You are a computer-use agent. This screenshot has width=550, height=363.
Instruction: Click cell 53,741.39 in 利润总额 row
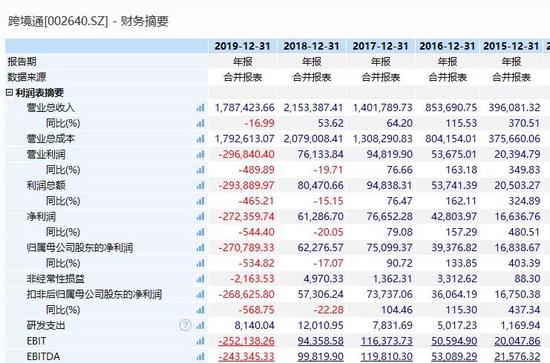click(454, 186)
